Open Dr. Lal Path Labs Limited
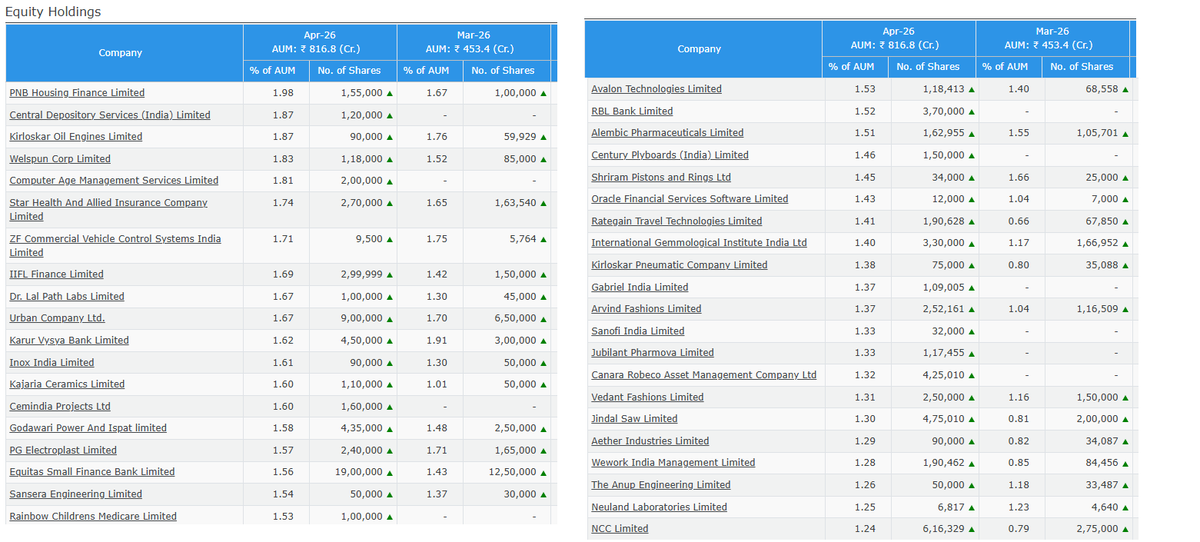This screenshot has height=542, width=1200. tap(67, 297)
